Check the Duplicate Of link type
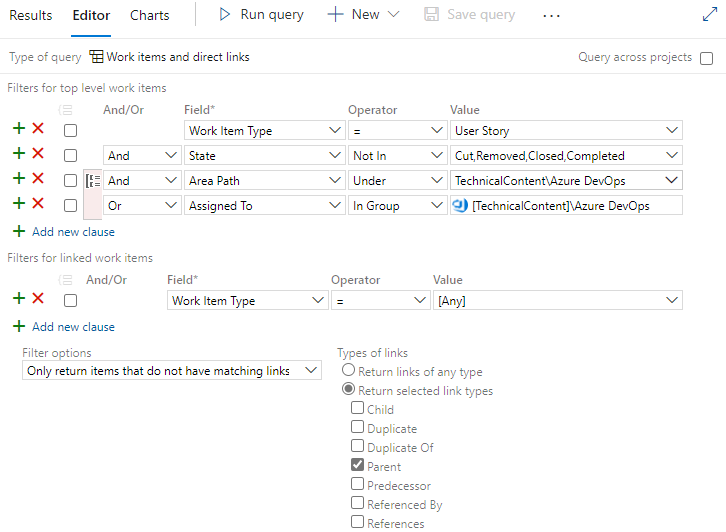Viewport: 726px width, 532px height. coord(357,445)
